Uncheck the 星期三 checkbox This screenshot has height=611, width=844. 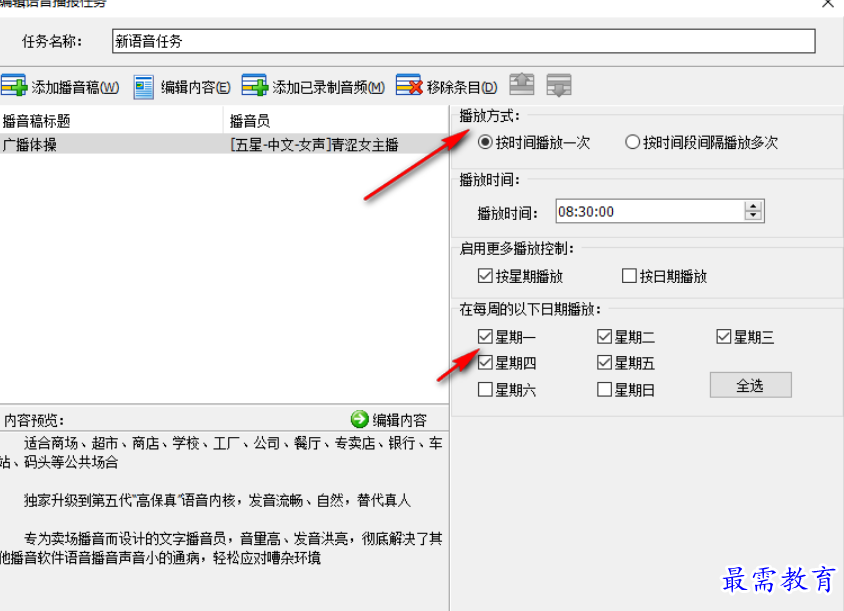[x=723, y=337]
